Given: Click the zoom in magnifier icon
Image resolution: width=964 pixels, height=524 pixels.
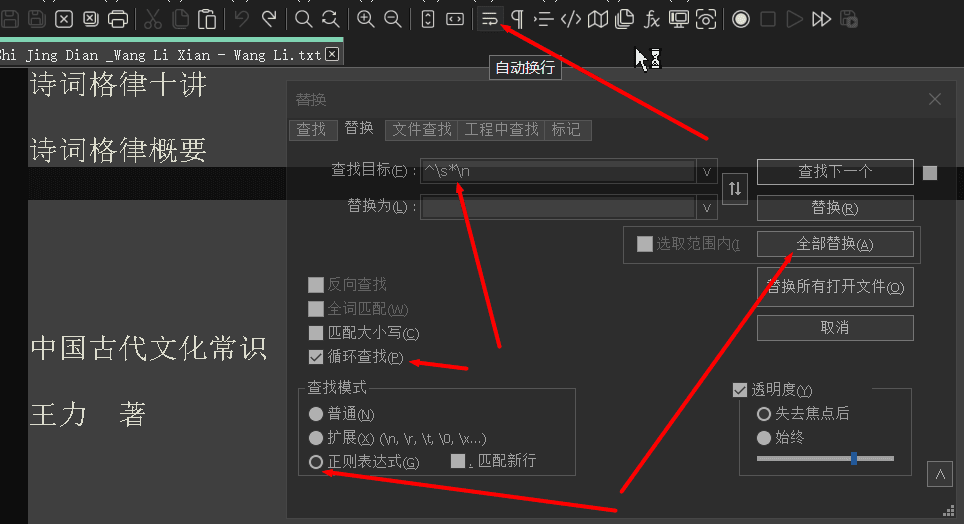Looking at the screenshot, I should [x=366, y=19].
